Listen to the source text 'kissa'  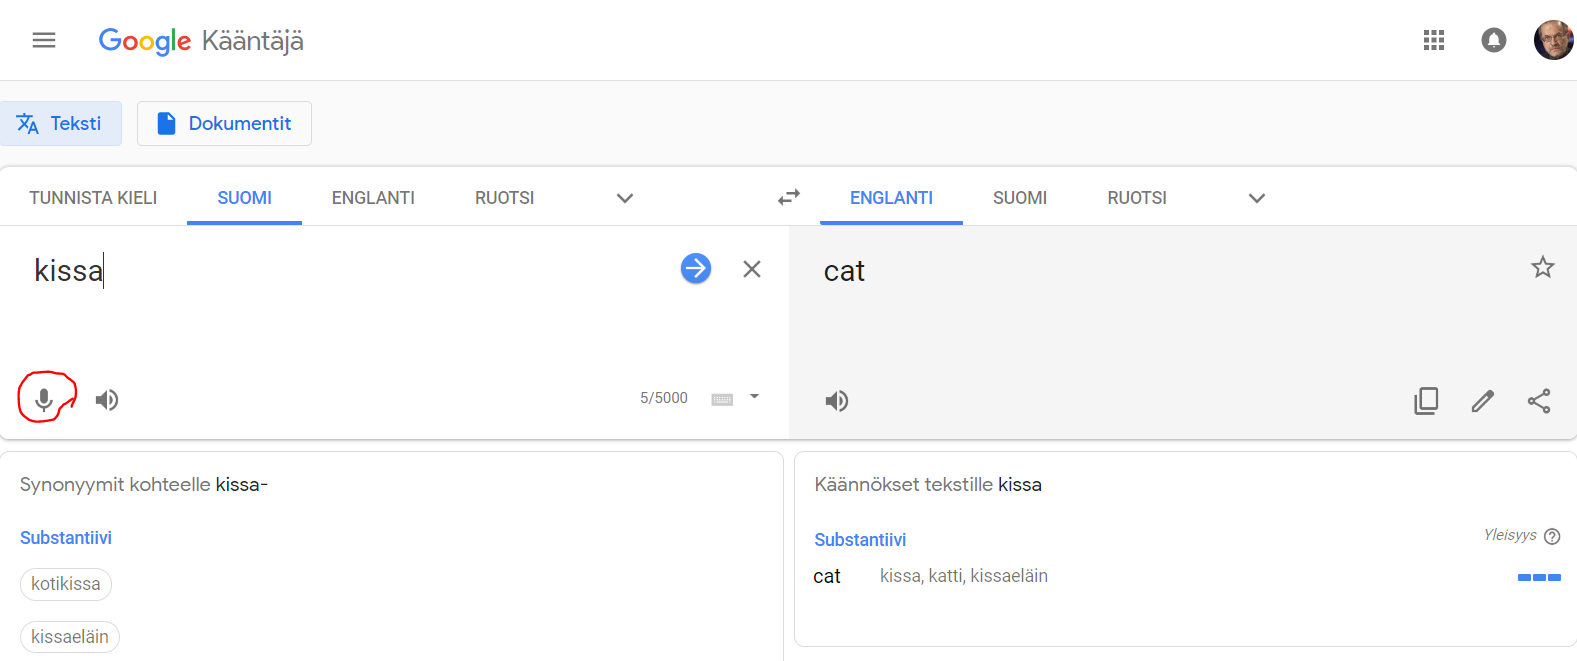click(107, 400)
